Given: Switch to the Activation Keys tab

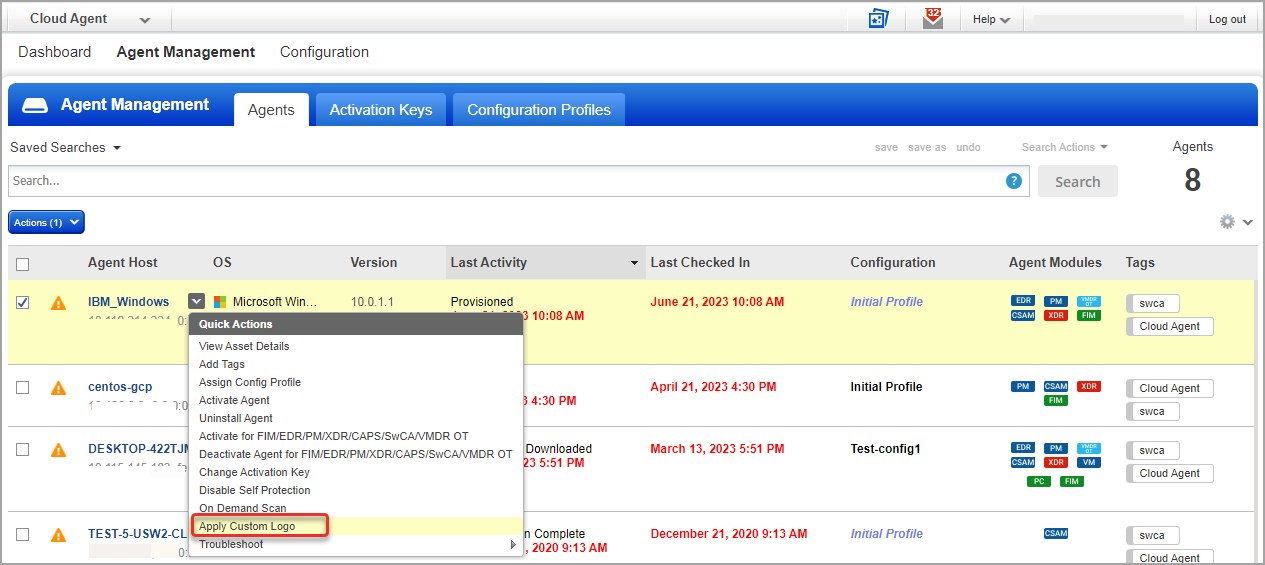Looking at the screenshot, I should 381,110.
